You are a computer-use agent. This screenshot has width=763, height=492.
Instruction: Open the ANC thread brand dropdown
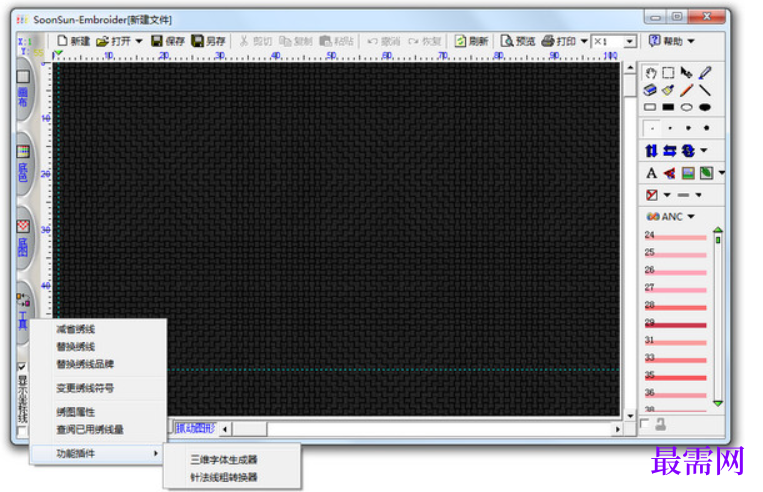[690, 217]
